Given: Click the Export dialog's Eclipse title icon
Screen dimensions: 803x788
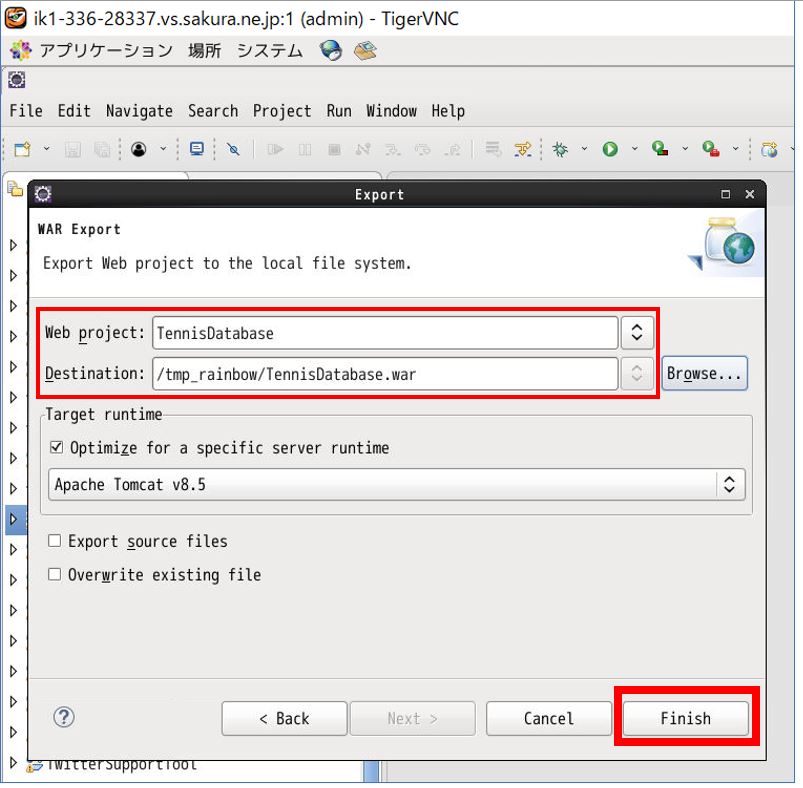Looking at the screenshot, I should click(43, 195).
